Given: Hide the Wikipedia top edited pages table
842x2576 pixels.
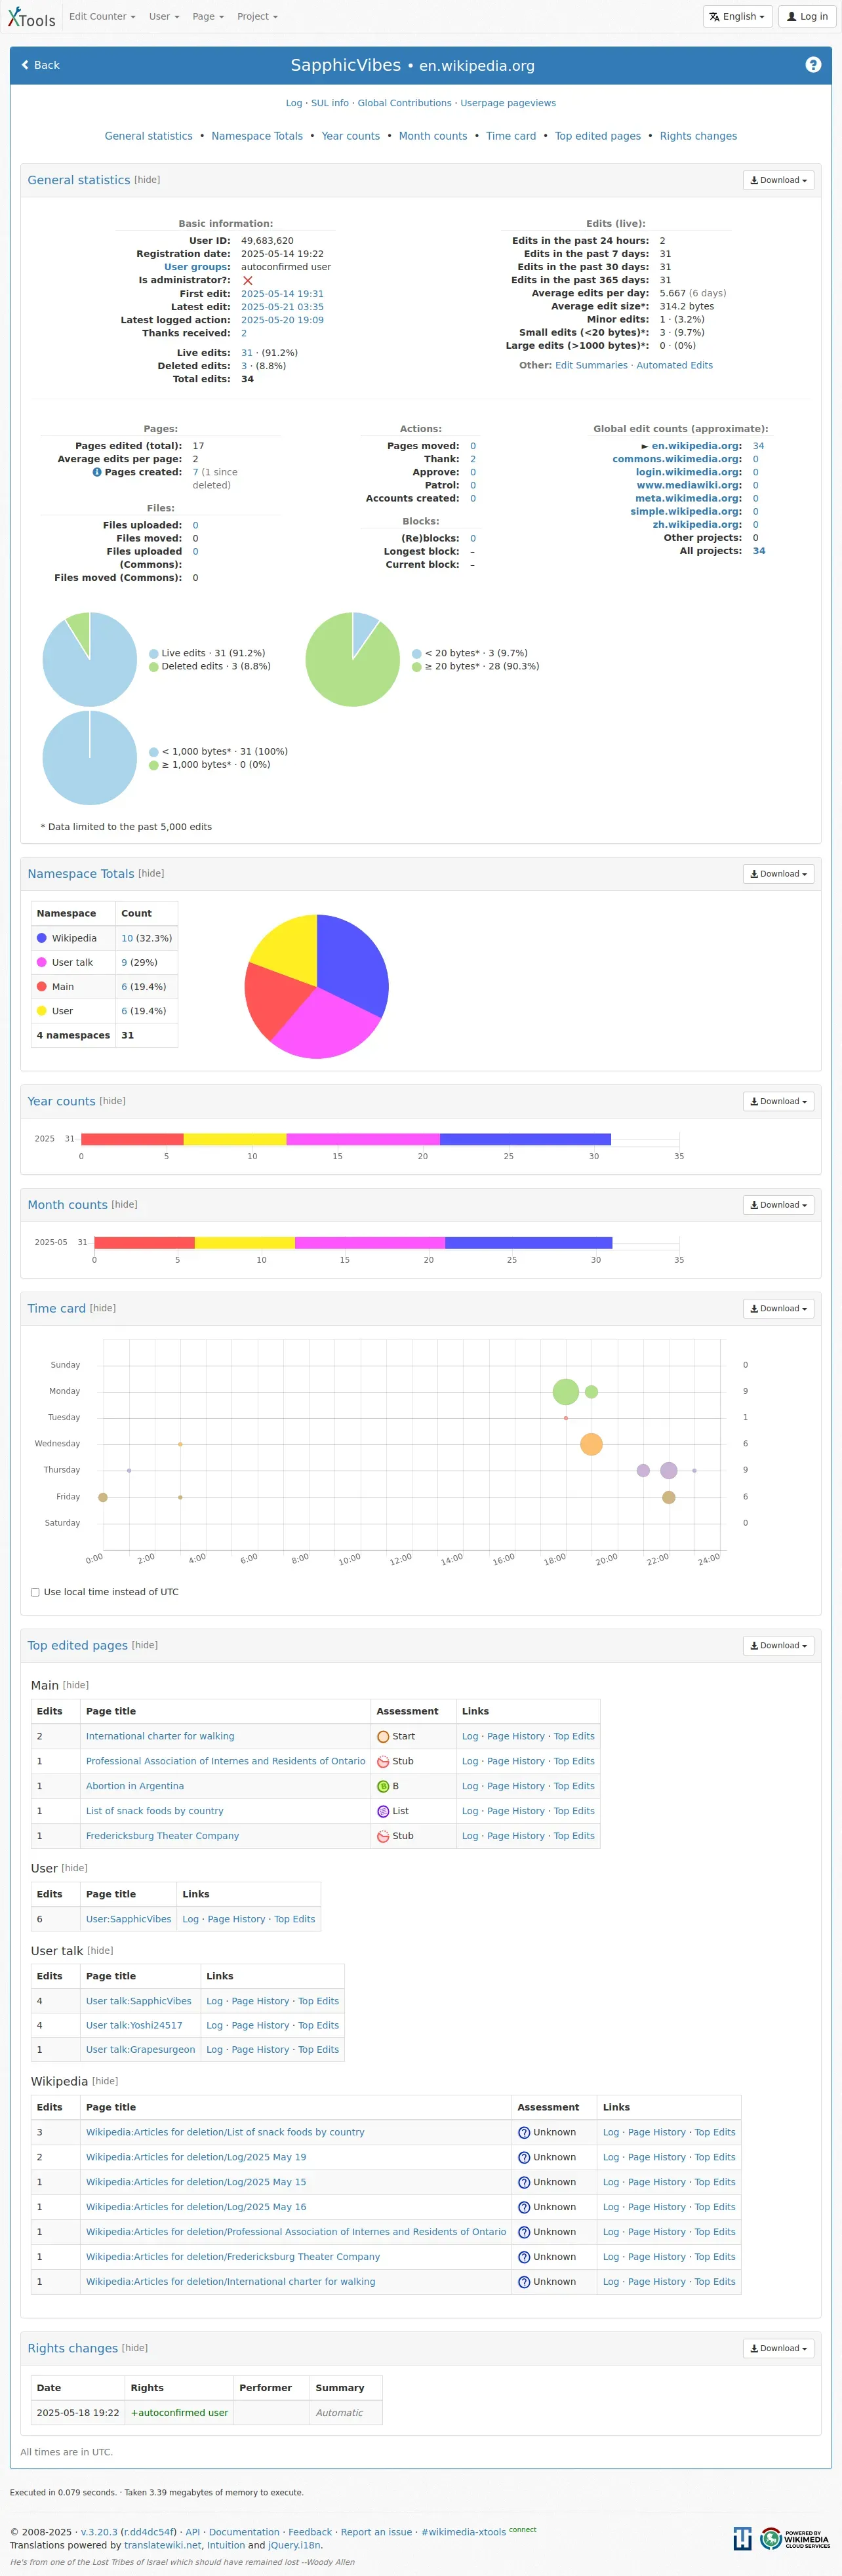Looking at the screenshot, I should pos(105,2081).
